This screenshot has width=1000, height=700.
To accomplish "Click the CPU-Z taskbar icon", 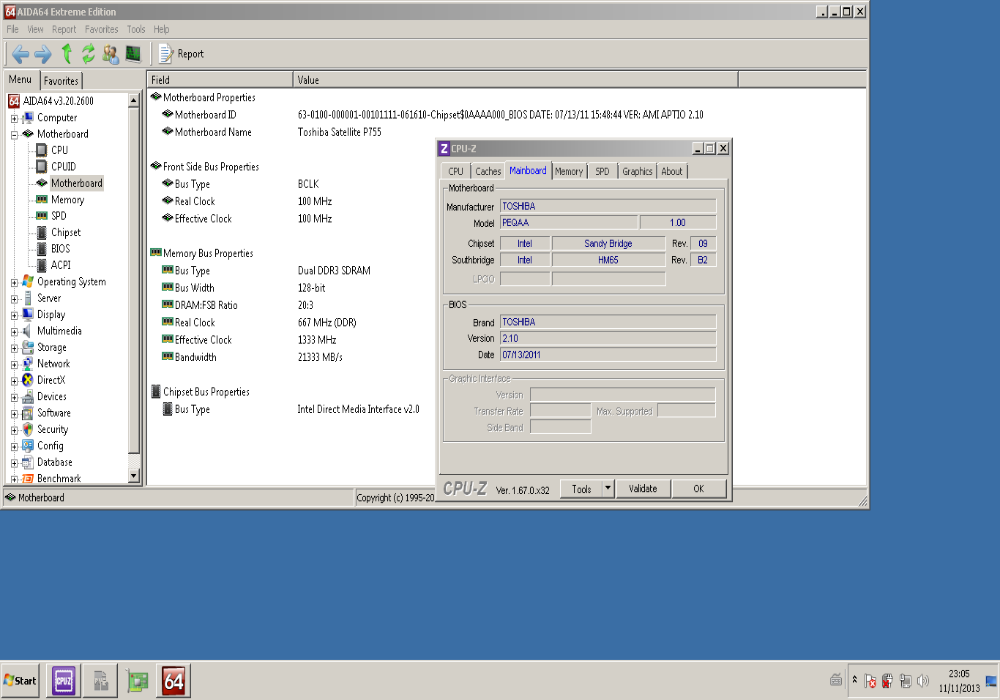I will coord(64,681).
